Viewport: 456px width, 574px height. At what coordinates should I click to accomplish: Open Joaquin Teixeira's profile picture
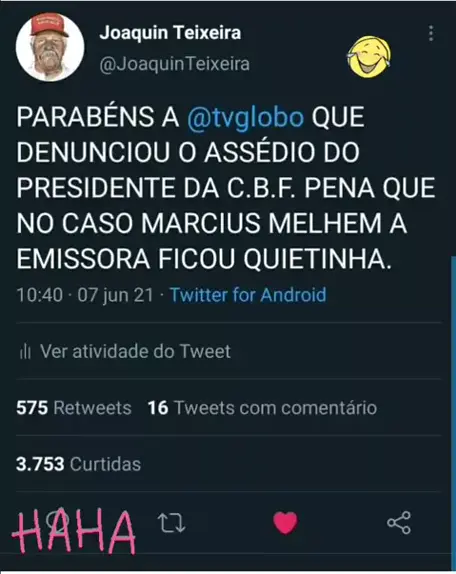pos(50,47)
